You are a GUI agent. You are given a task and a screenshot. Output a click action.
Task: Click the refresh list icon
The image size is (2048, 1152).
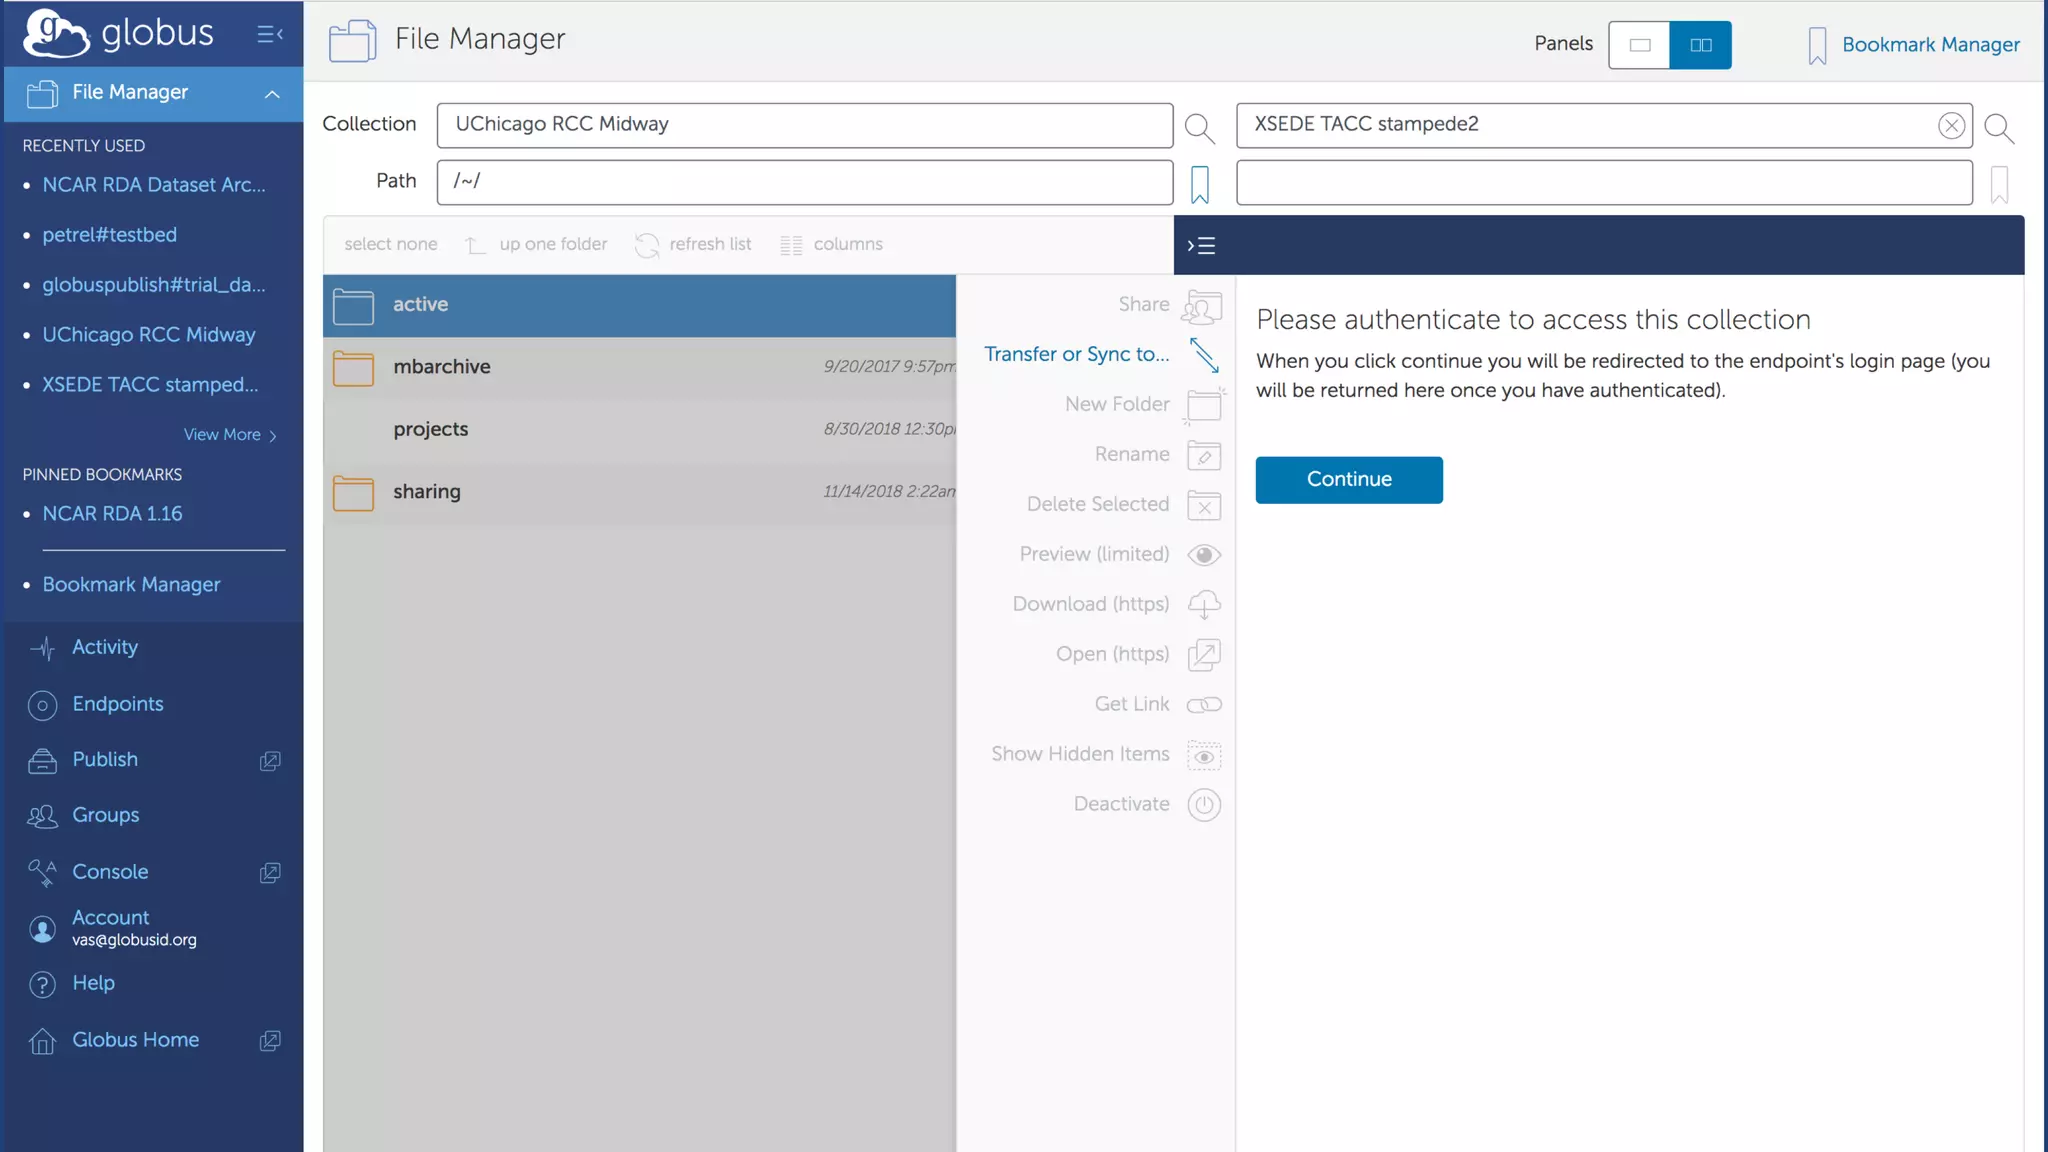point(647,245)
